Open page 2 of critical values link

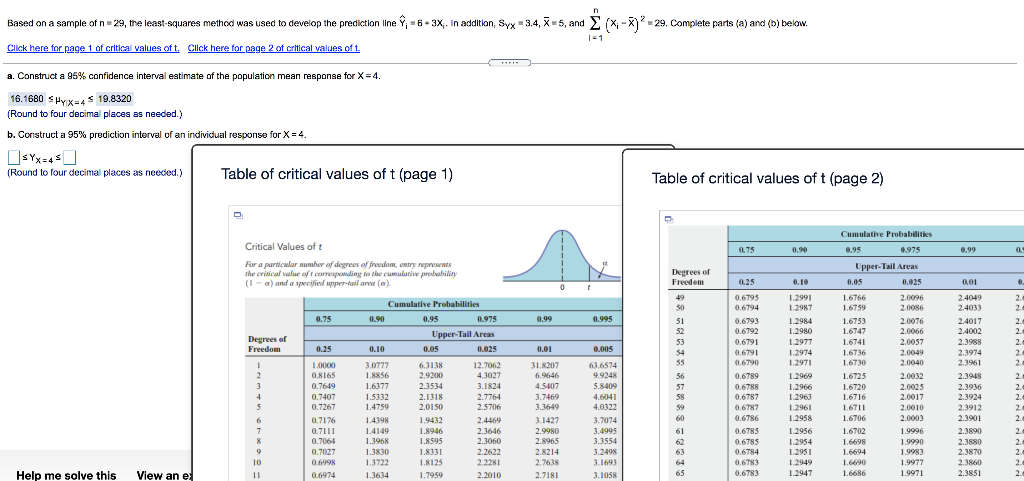coord(274,48)
